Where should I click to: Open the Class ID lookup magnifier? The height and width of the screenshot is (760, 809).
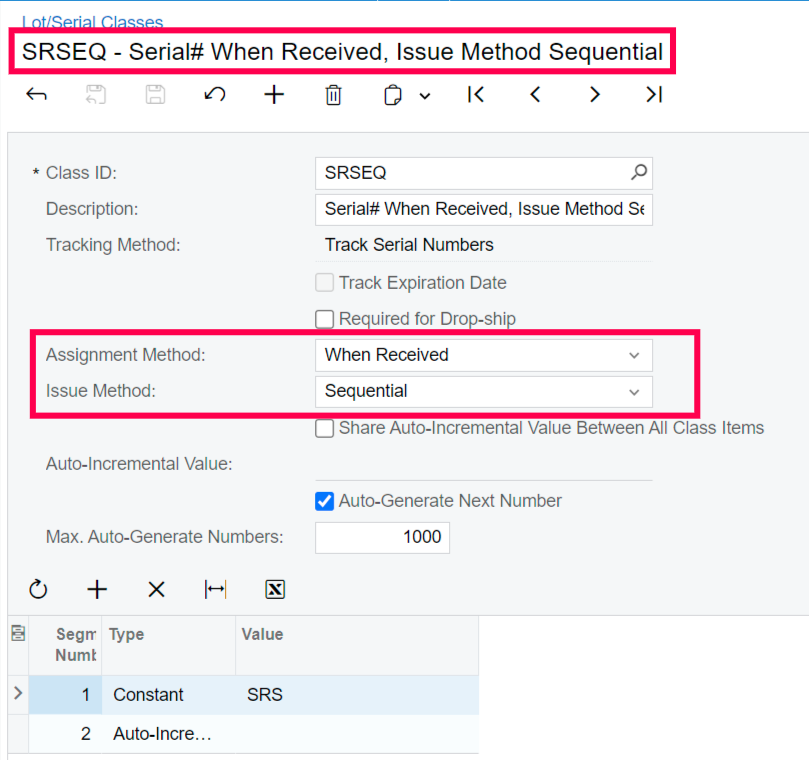tap(639, 172)
